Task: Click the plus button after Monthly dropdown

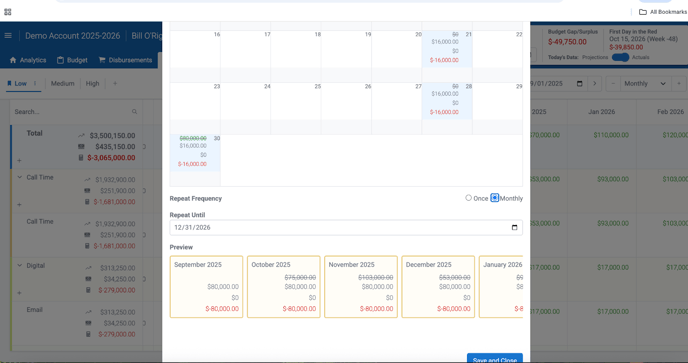Action: [x=679, y=83]
